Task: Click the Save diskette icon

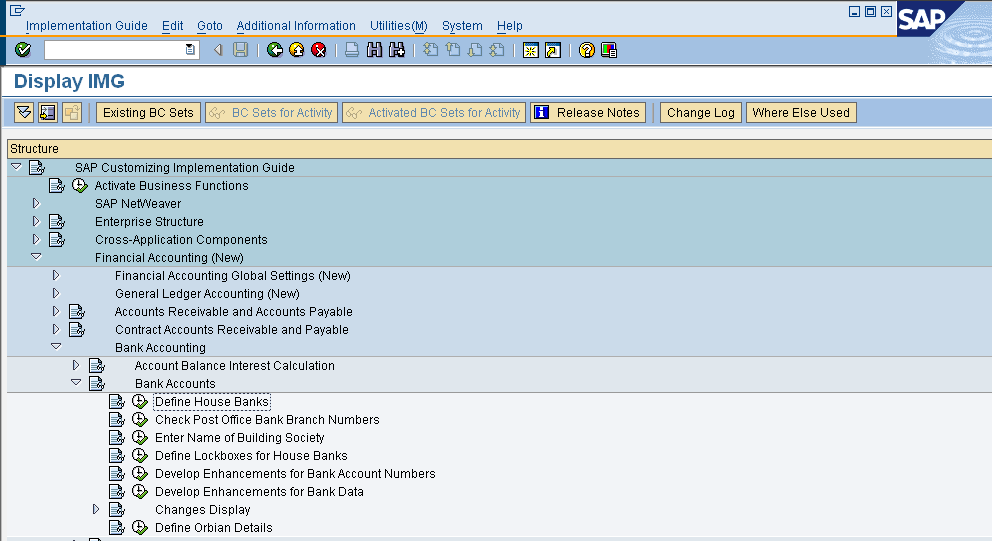Action: pos(240,50)
